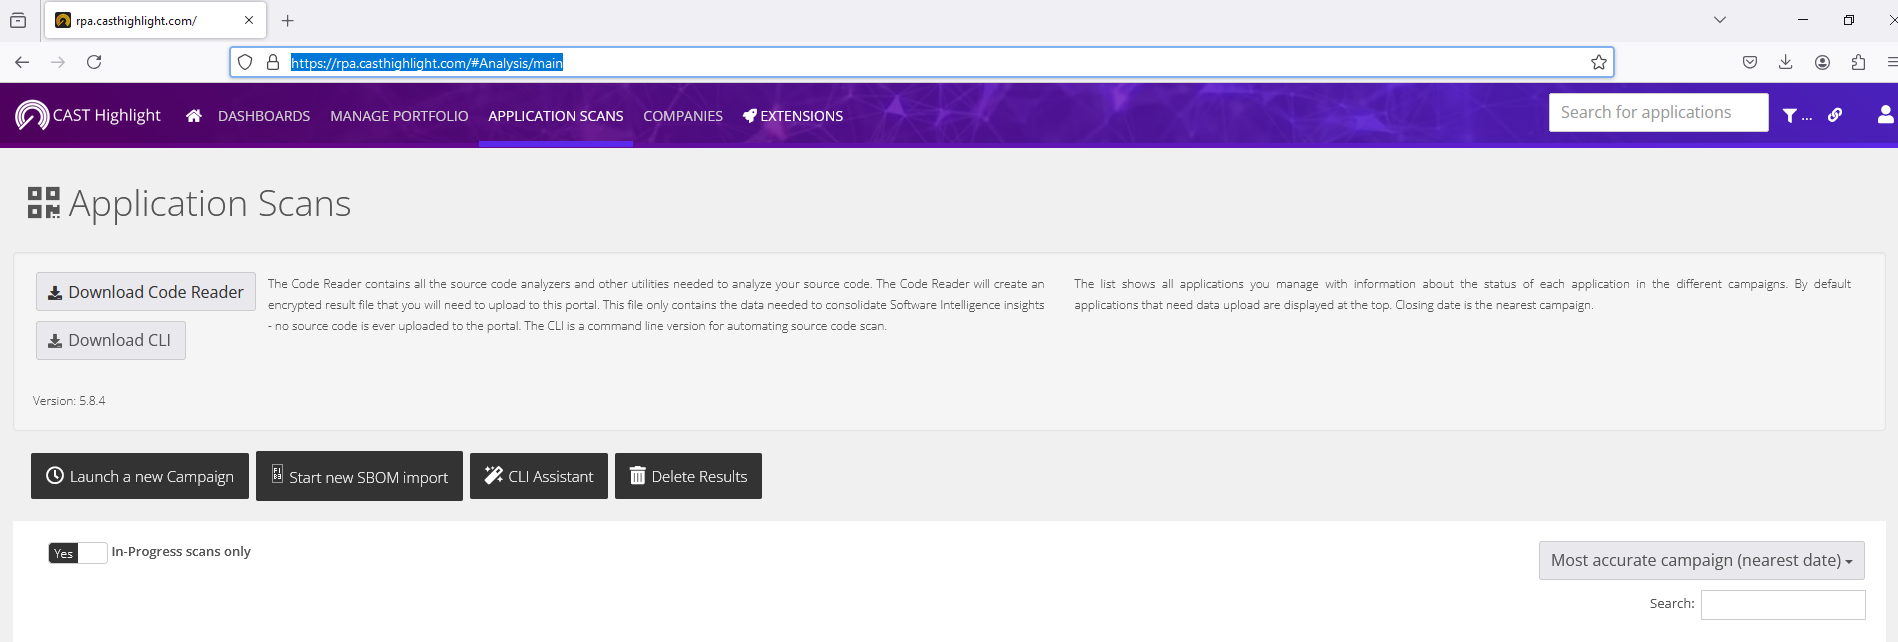Open the user profile icon
The height and width of the screenshot is (642, 1898).
pos(1886,115)
